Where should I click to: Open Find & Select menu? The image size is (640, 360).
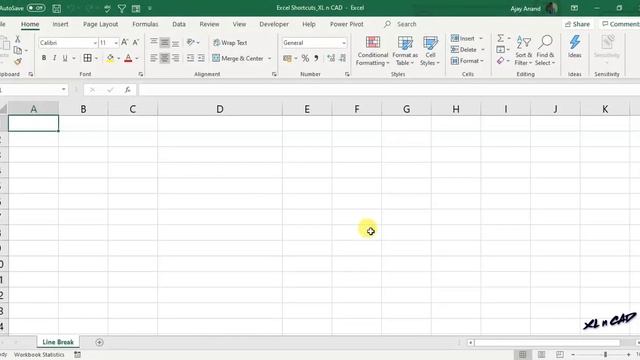(545, 51)
